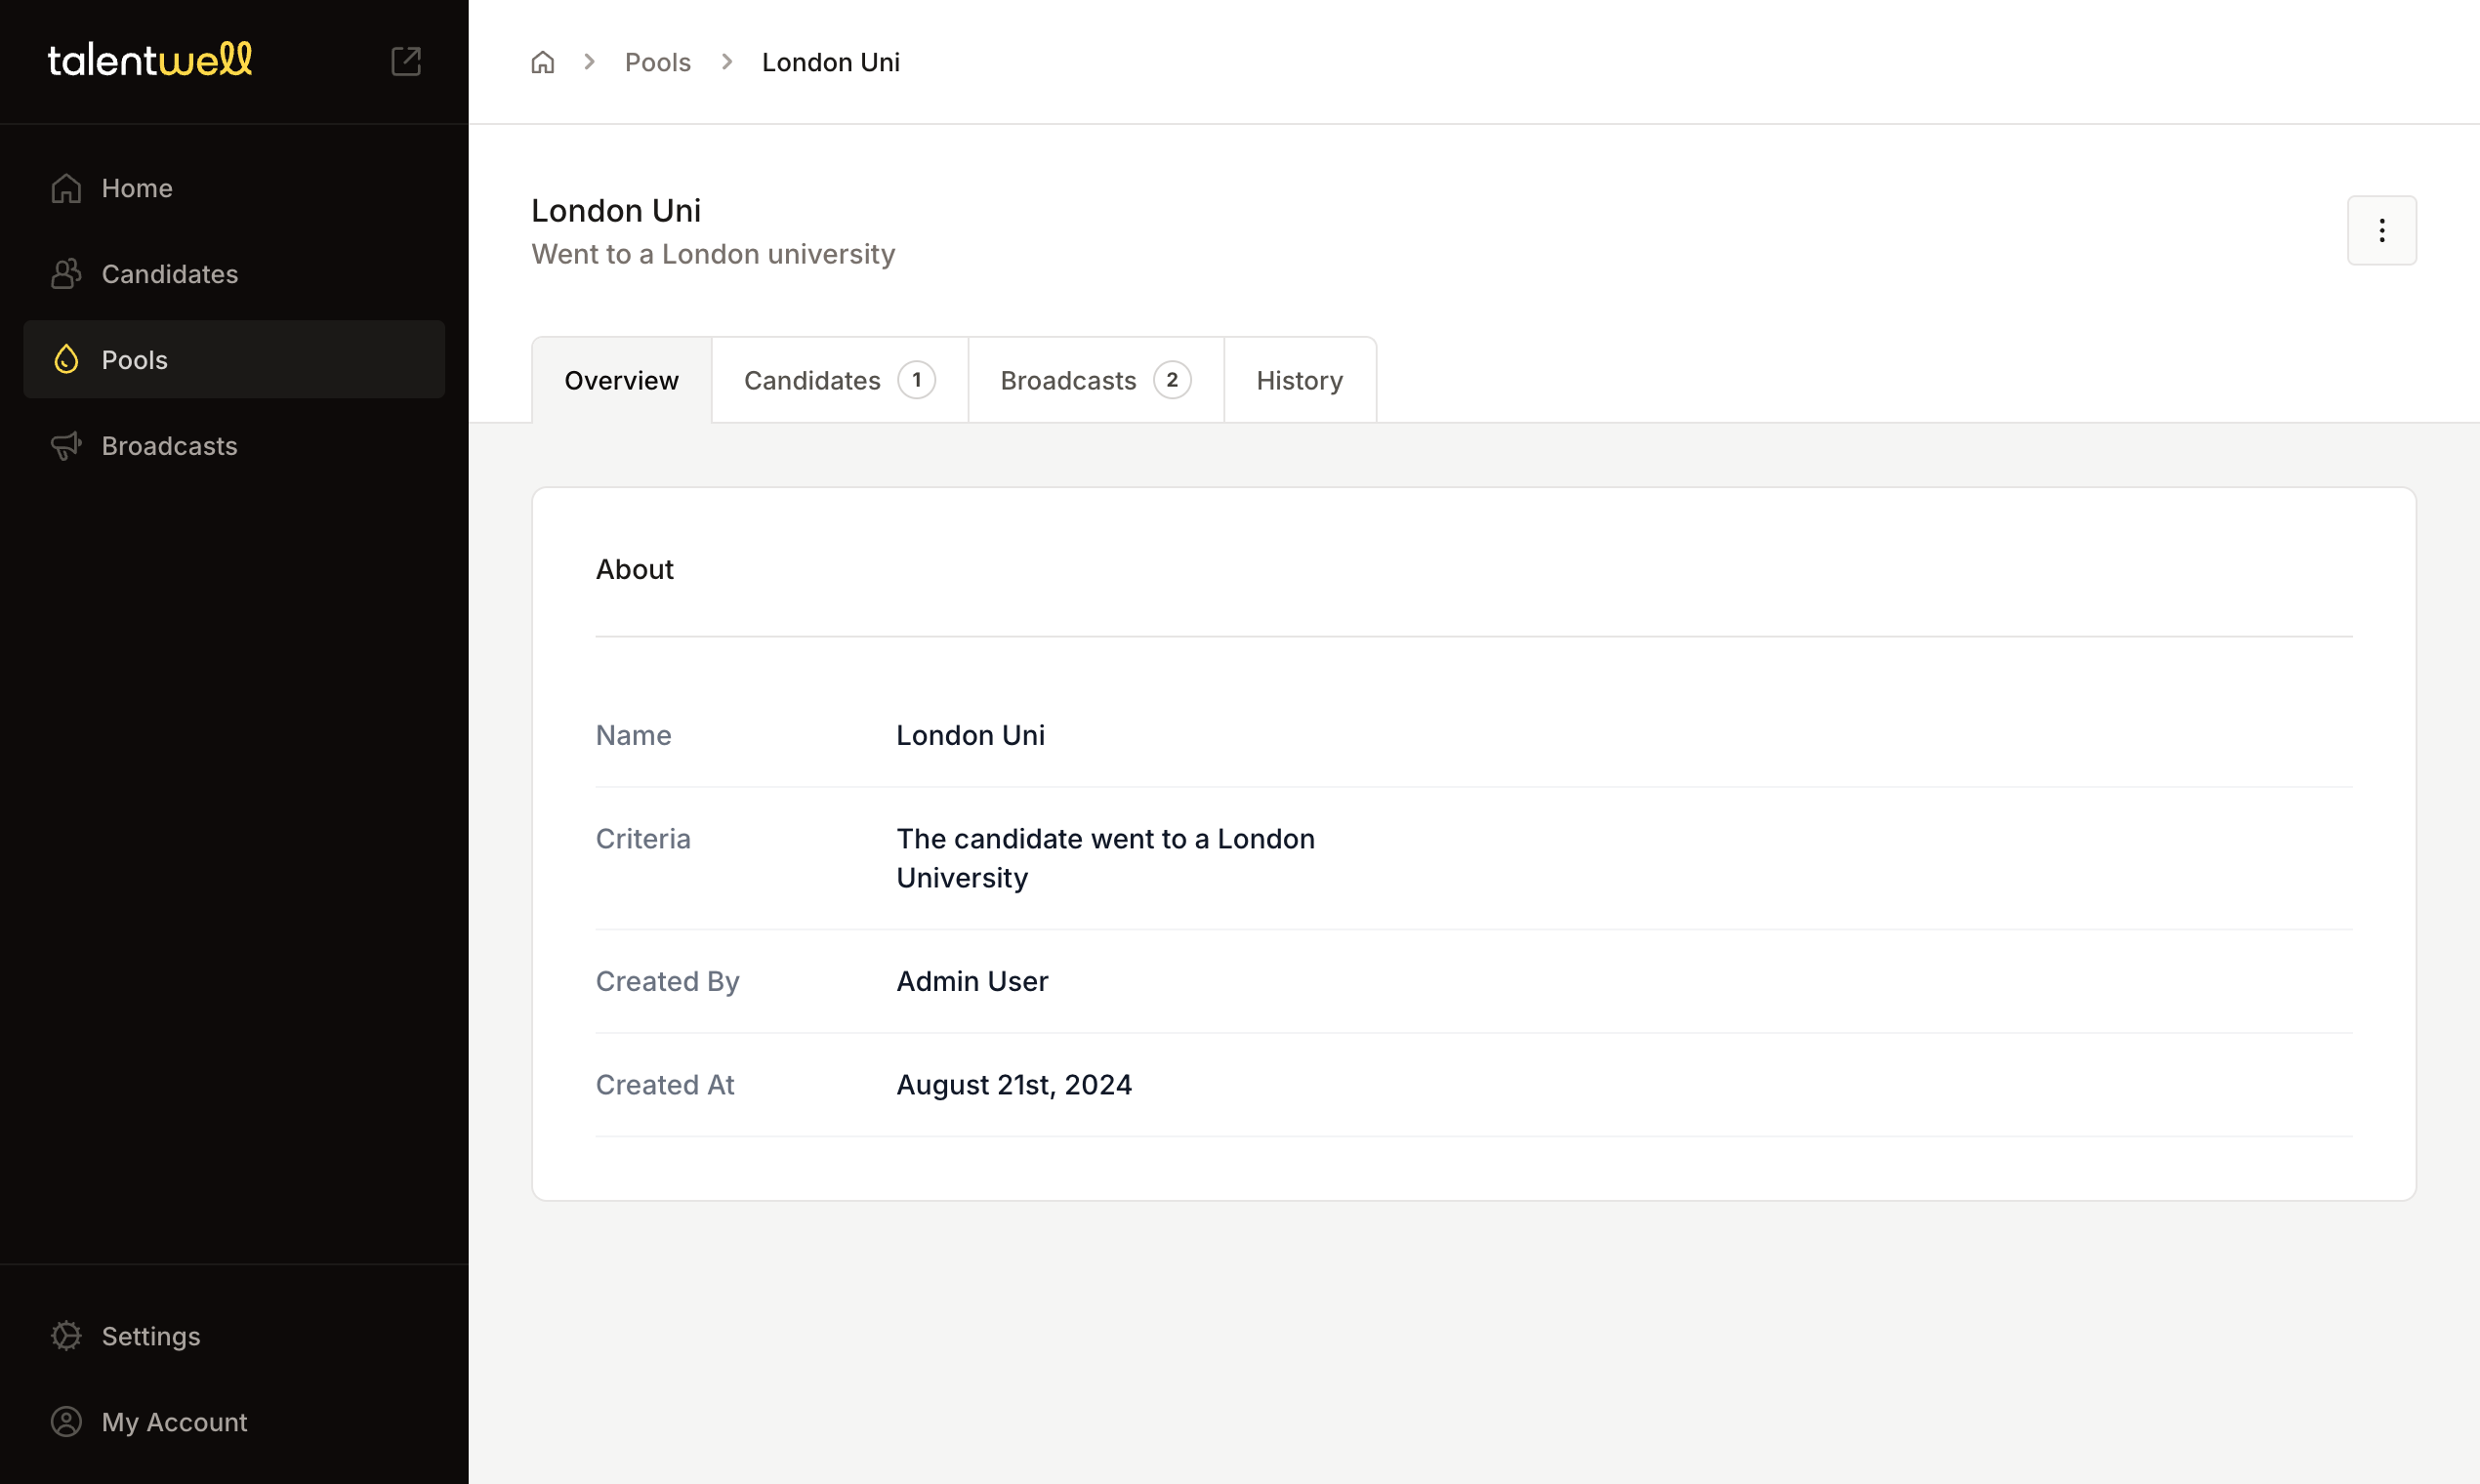Click the Settings gear icon

(x=66, y=1335)
